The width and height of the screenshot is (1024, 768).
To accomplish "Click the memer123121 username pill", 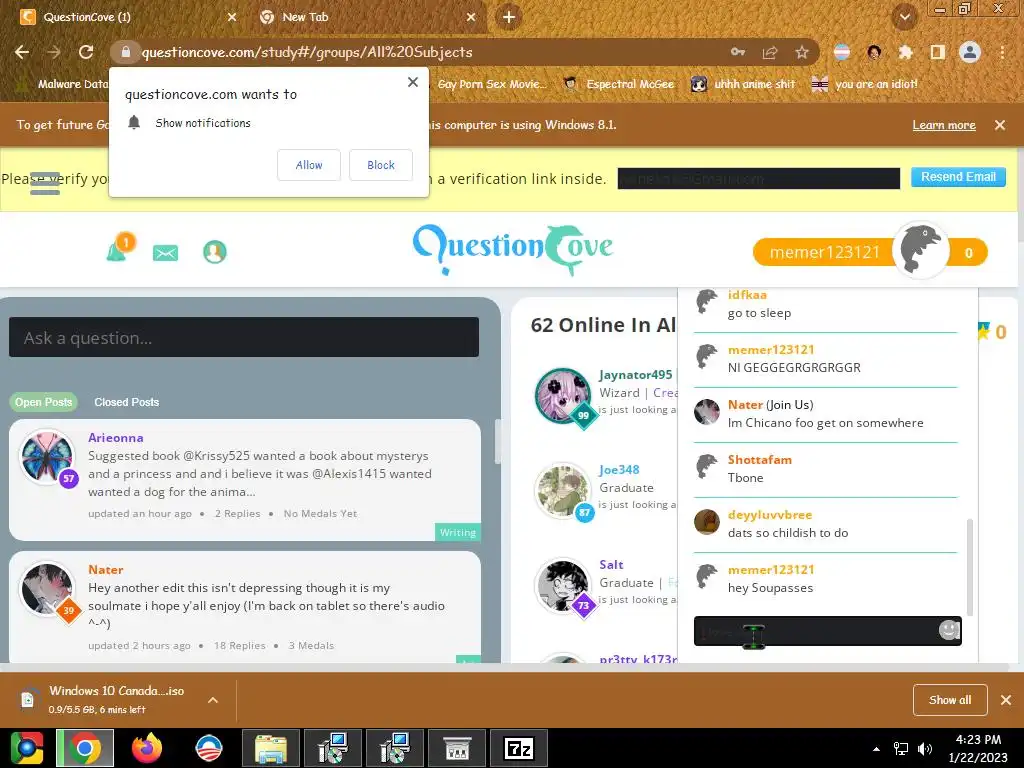I will click(824, 252).
